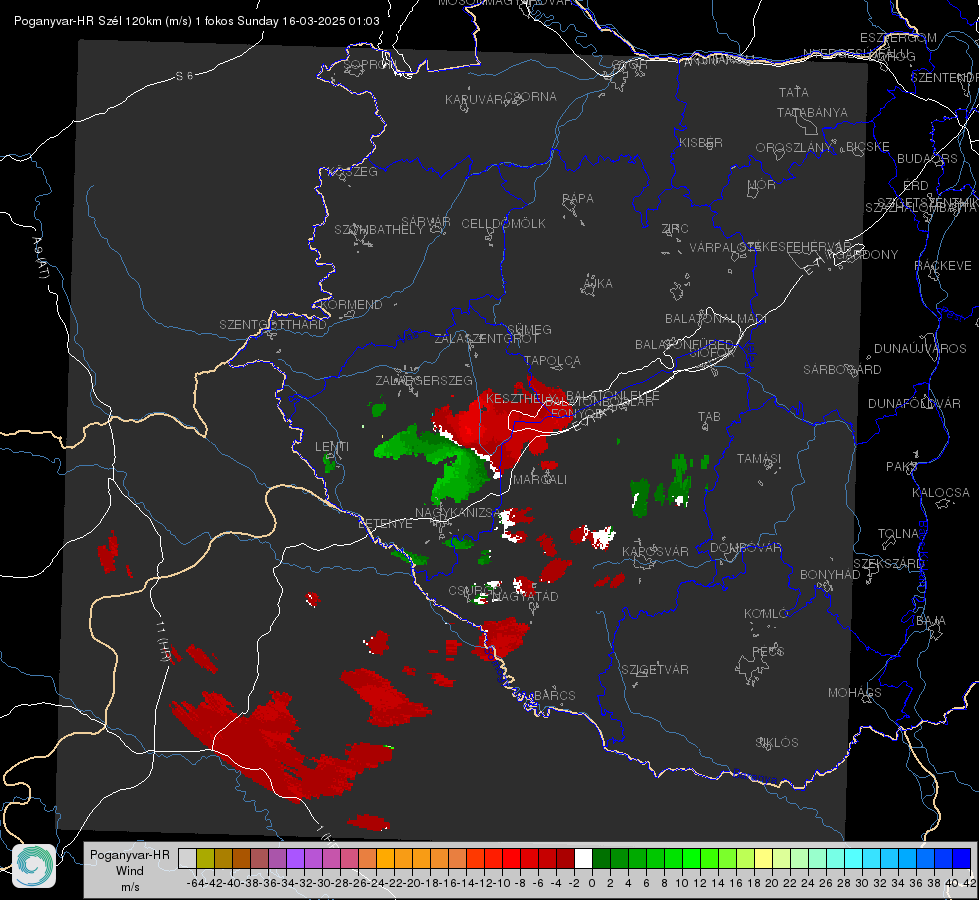This screenshot has height=900, width=979.
Task: Click the BAJA town label
Action: pos(931,621)
